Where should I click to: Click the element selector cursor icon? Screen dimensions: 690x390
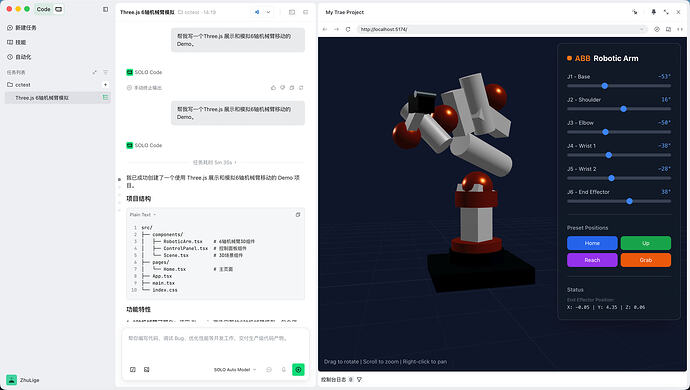(x=635, y=12)
